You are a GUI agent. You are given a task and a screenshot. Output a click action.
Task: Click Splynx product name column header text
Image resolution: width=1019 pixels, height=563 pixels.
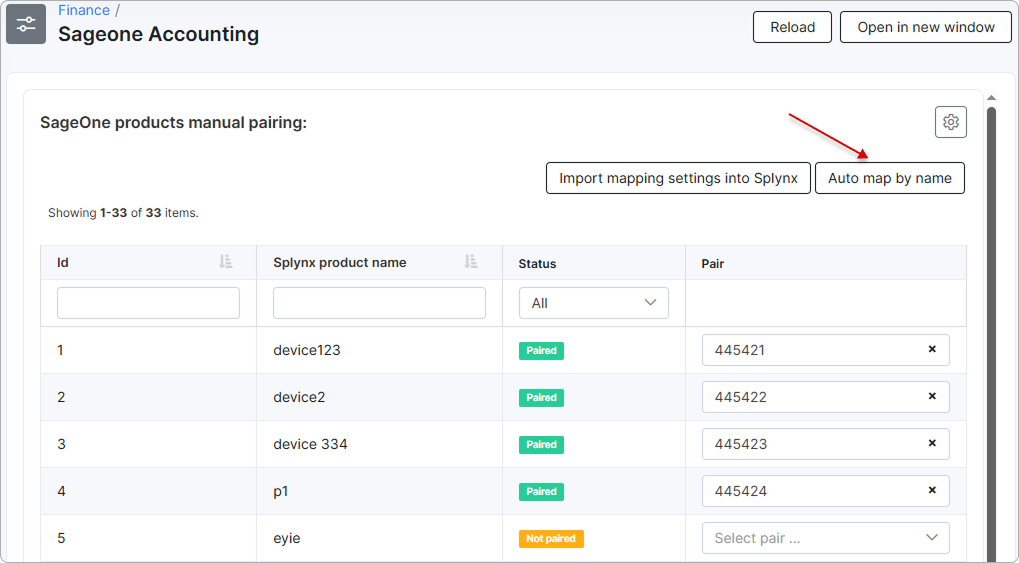point(339,263)
